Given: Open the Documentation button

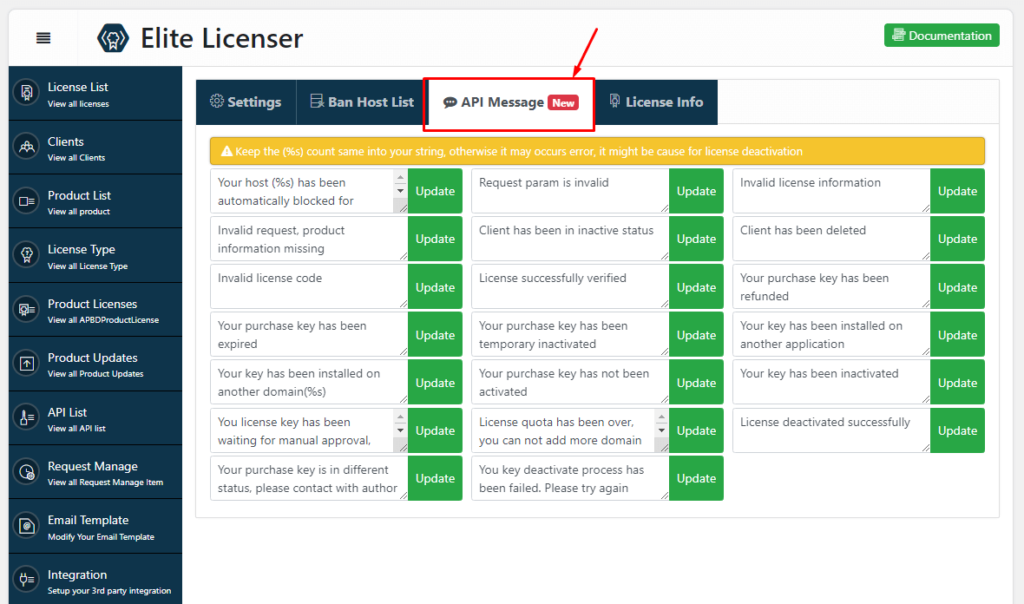Looking at the screenshot, I should point(942,35).
